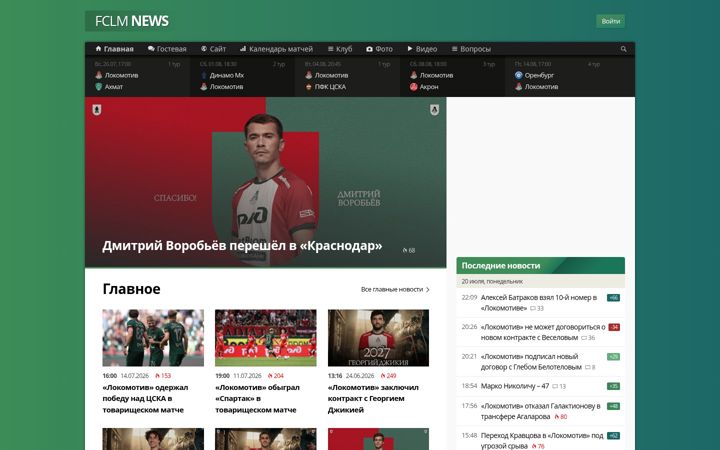Click the flame count 153 under the ЦСКА friendly card
Viewport: 720px width, 450px height.
click(x=163, y=376)
